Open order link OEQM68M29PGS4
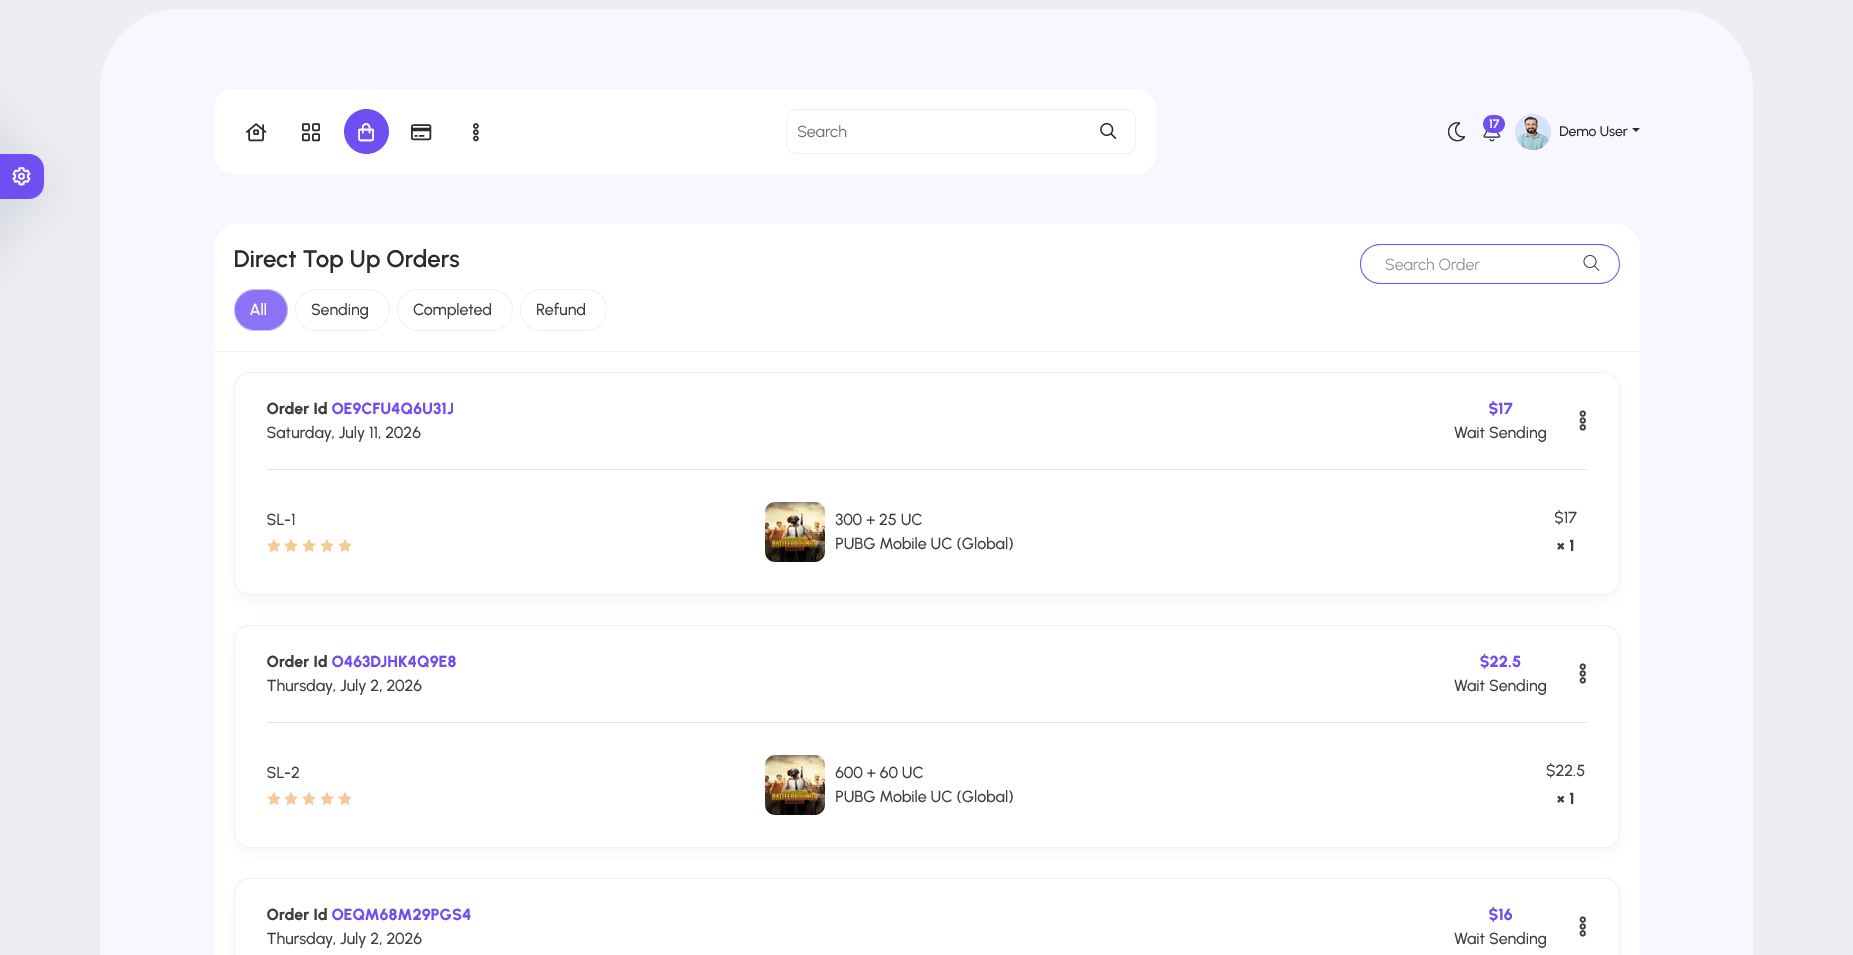This screenshot has height=955, width=1853. coord(401,914)
